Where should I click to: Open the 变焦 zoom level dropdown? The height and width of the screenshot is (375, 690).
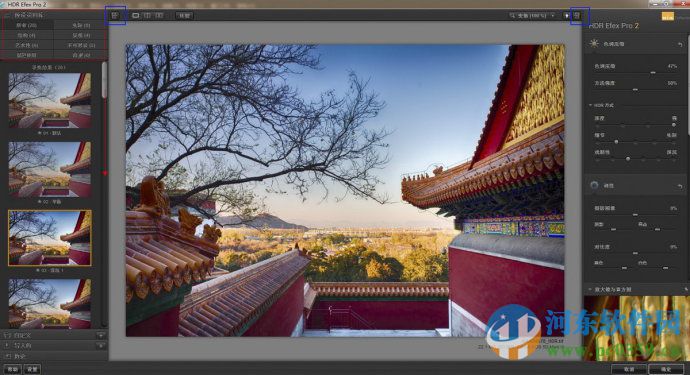(536, 15)
